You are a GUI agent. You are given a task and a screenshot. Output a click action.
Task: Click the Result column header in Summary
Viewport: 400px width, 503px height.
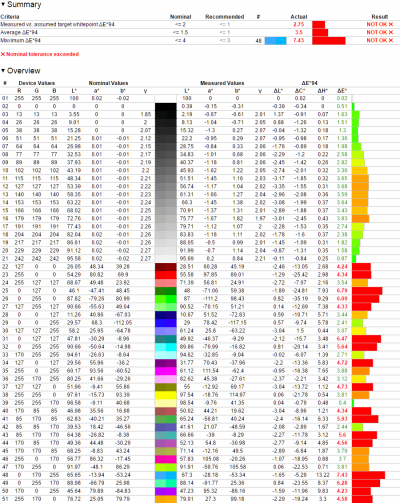(x=380, y=17)
